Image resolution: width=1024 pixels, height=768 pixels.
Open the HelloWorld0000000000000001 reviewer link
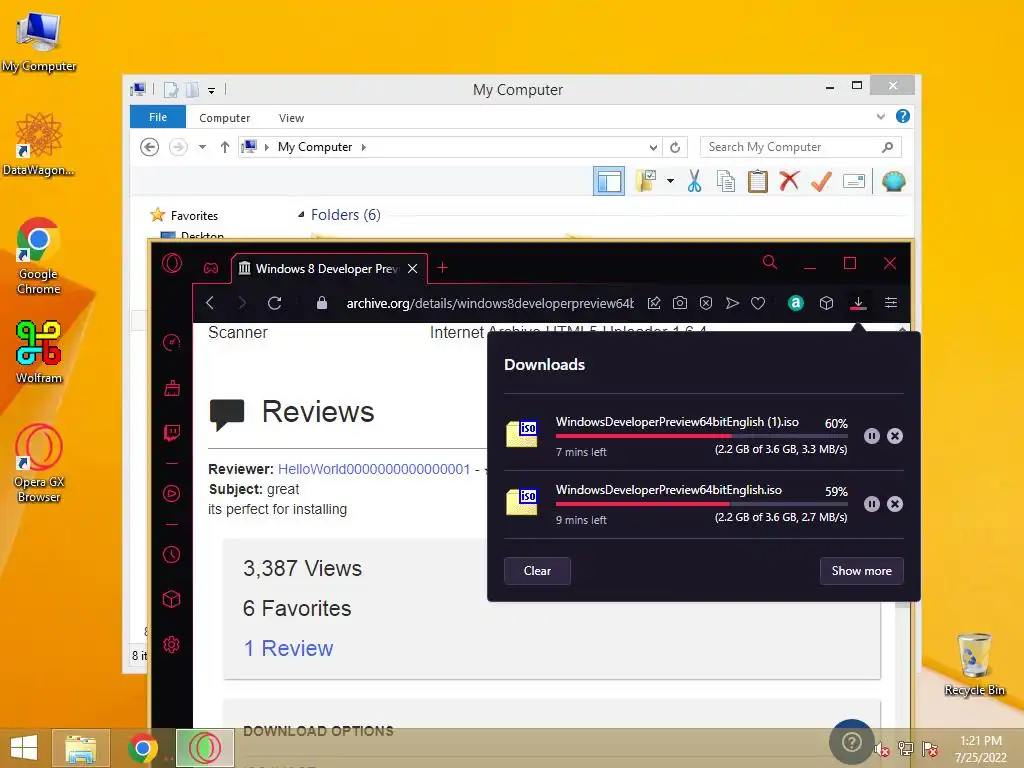pyautogui.click(x=374, y=469)
